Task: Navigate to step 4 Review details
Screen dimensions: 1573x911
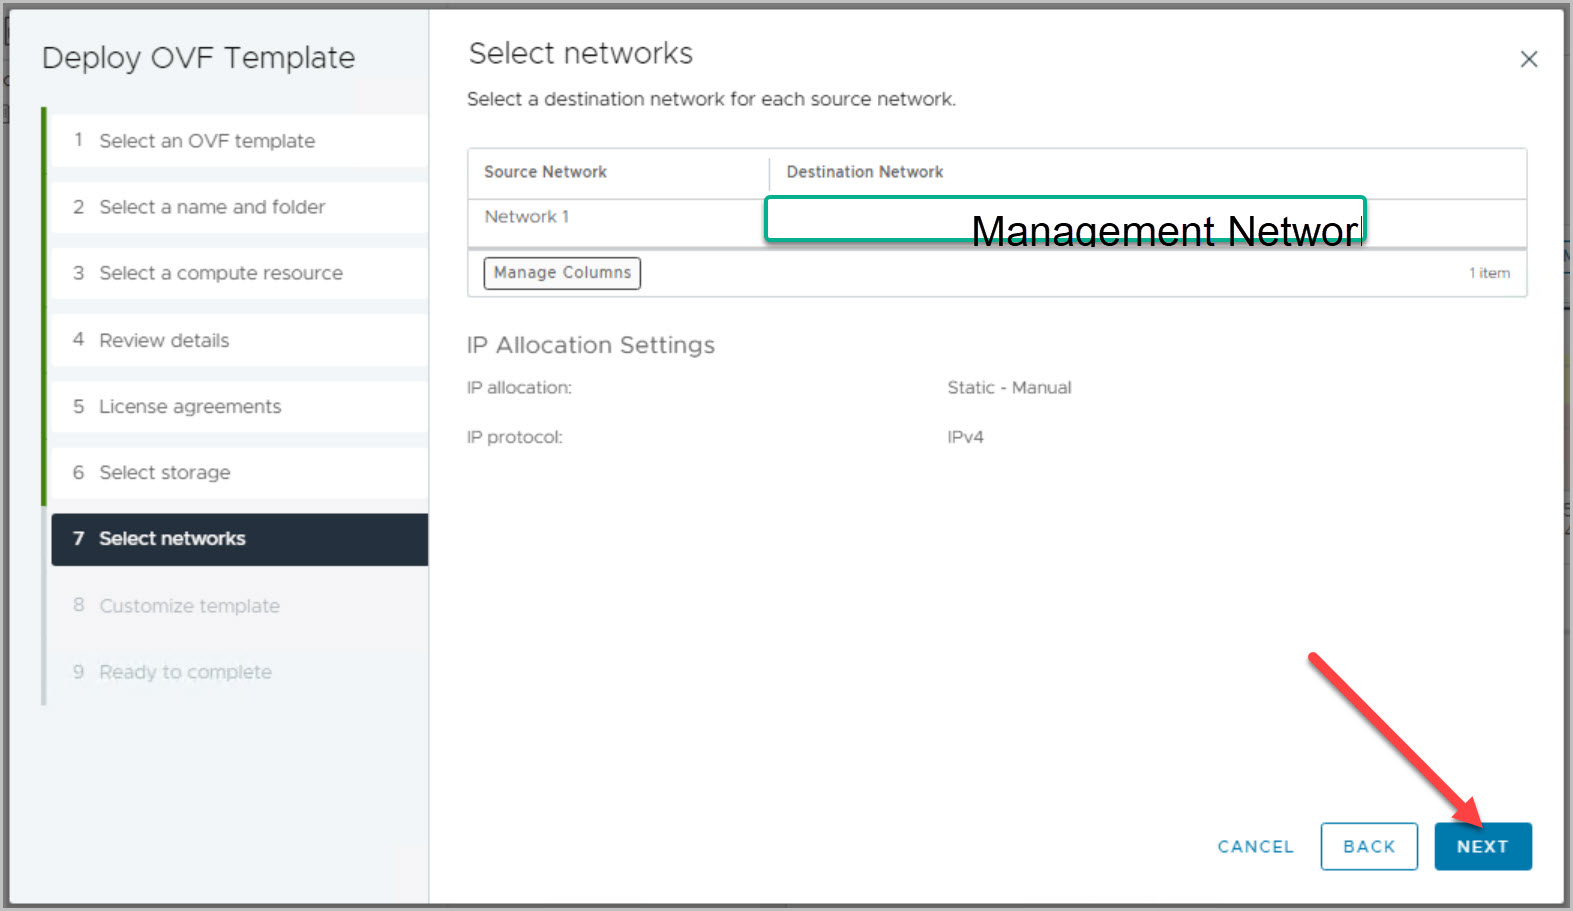Action: (164, 340)
